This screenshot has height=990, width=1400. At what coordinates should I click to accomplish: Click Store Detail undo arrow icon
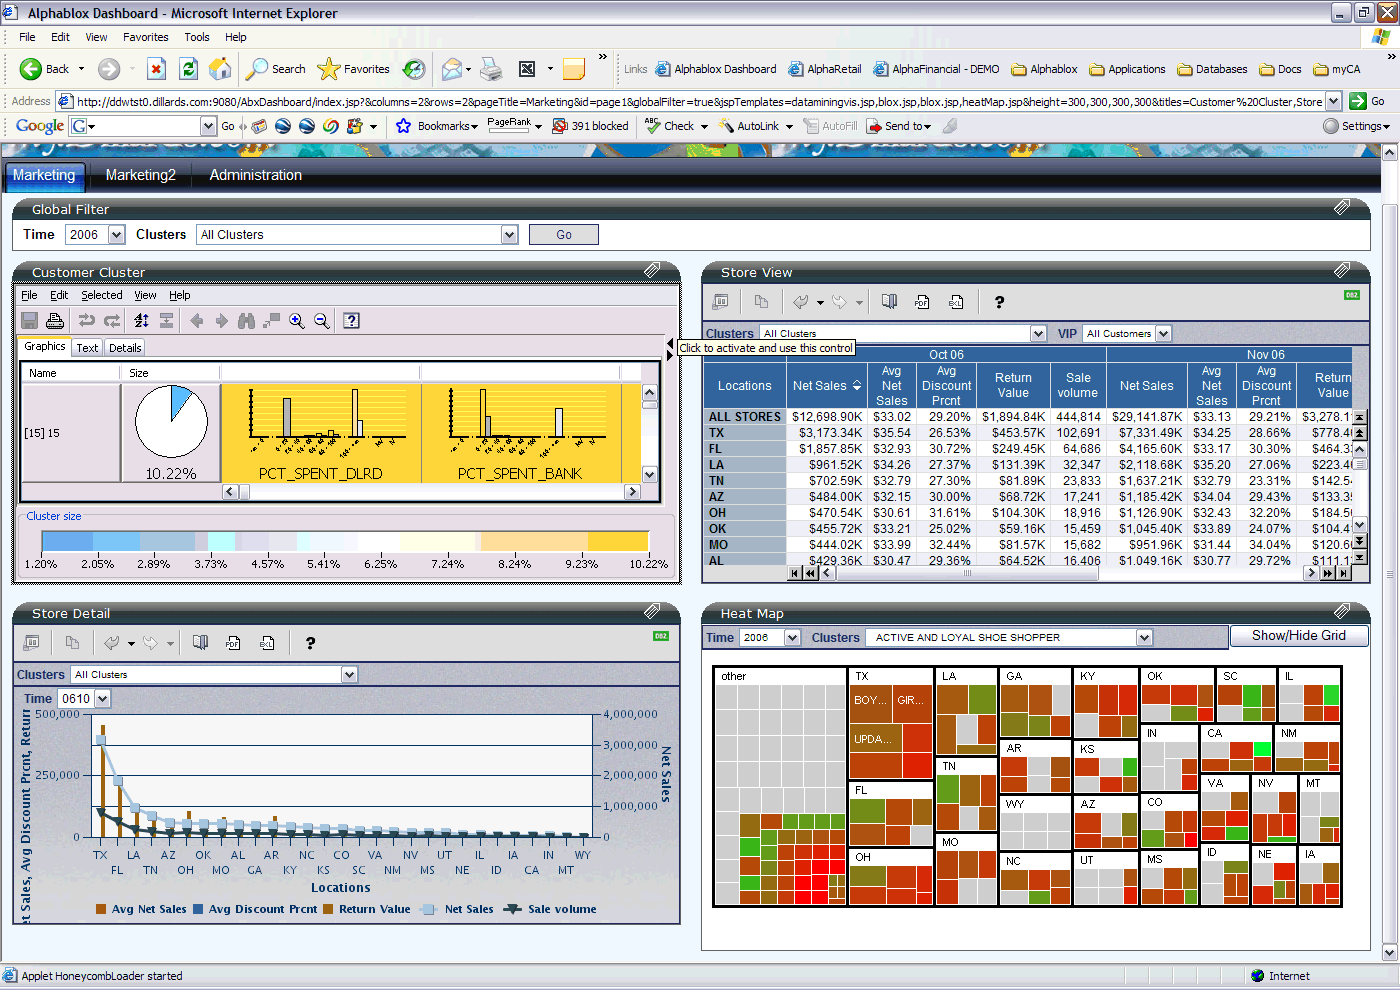pos(112,643)
